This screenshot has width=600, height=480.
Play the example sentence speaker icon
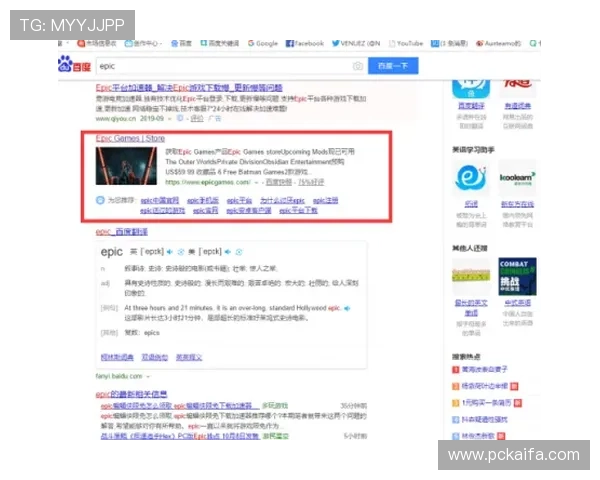click(346, 308)
